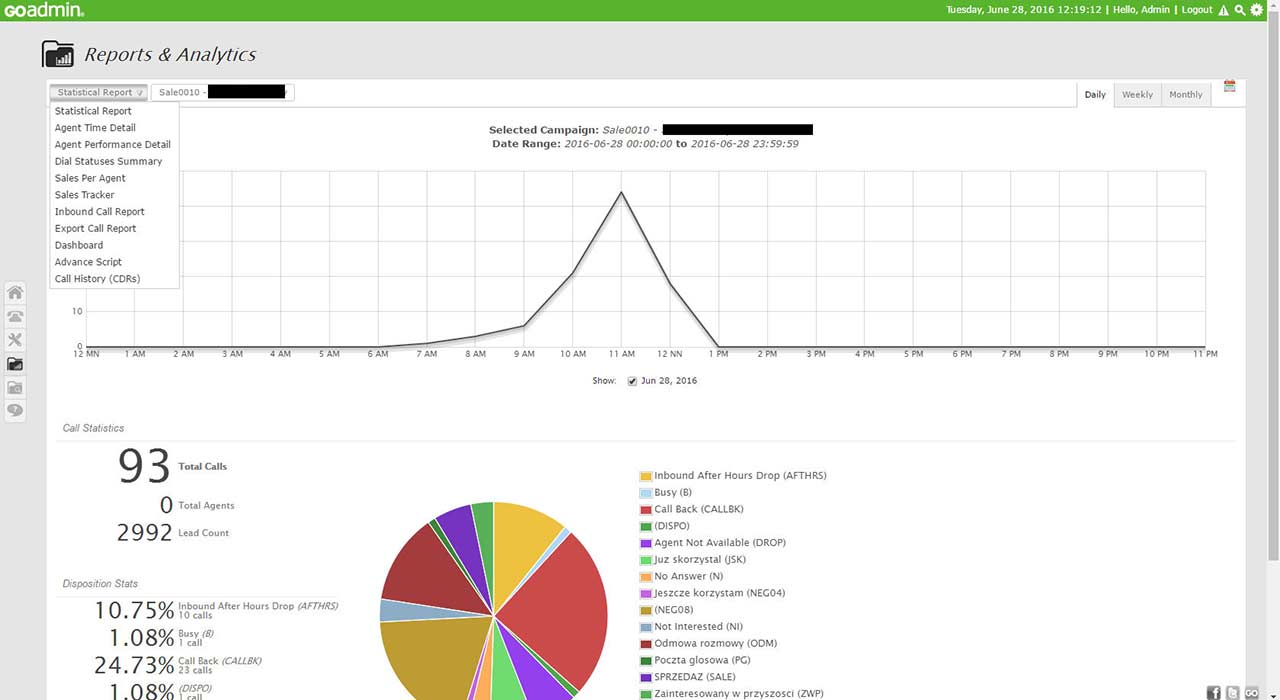Open Sales Tracker report
The width and height of the screenshot is (1280, 700).
click(85, 195)
